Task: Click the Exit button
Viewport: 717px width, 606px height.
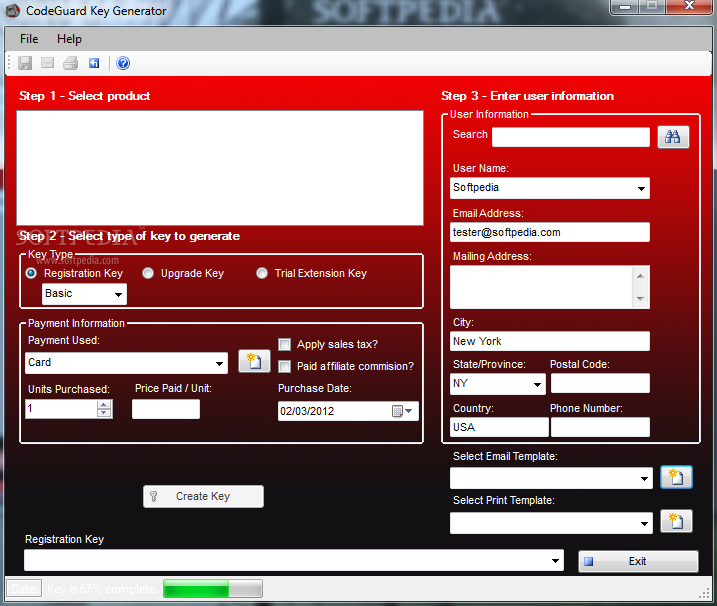Action: pos(638,561)
